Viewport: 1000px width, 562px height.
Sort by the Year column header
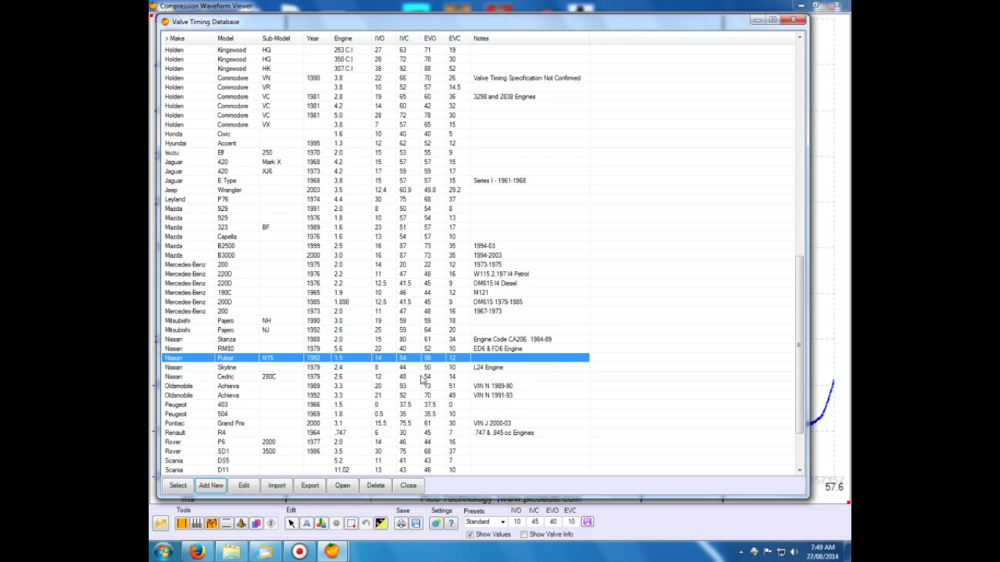click(318, 38)
